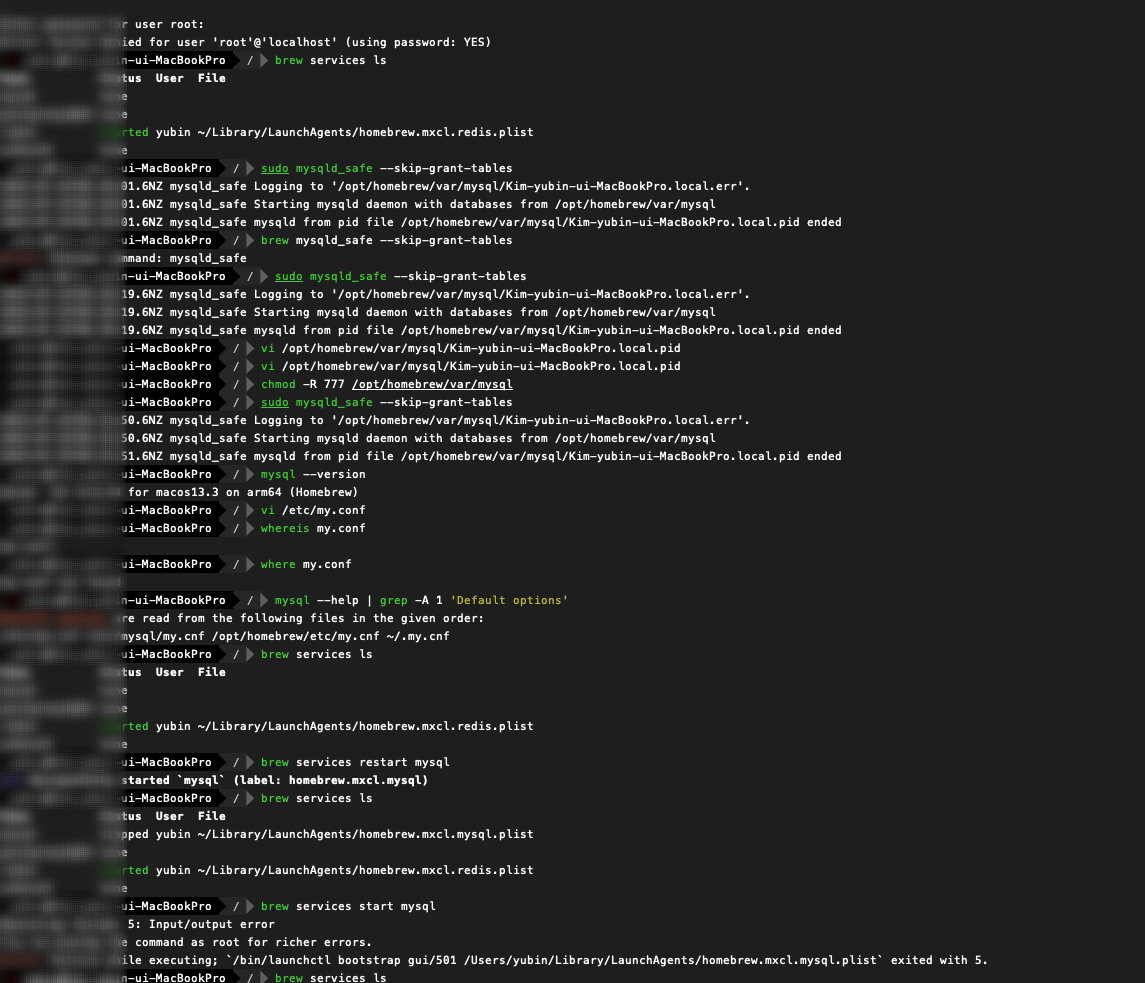Image resolution: width=1145 pixels, height=983 pixels.
Task: Click the 'mmand: mysqld_safe' error output
Action: tap(184, 259)
